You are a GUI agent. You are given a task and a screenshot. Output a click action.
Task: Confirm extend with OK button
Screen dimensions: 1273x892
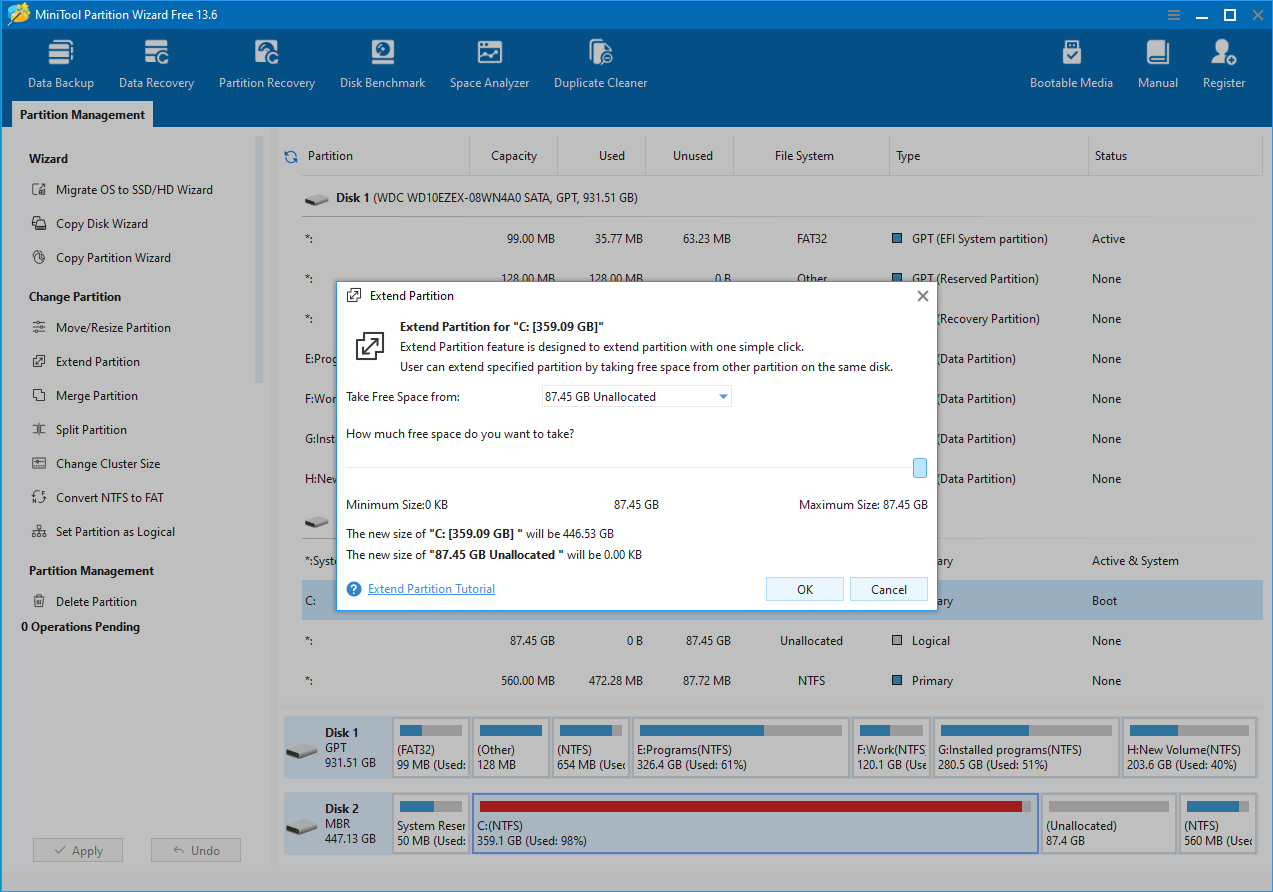point(805,589)
